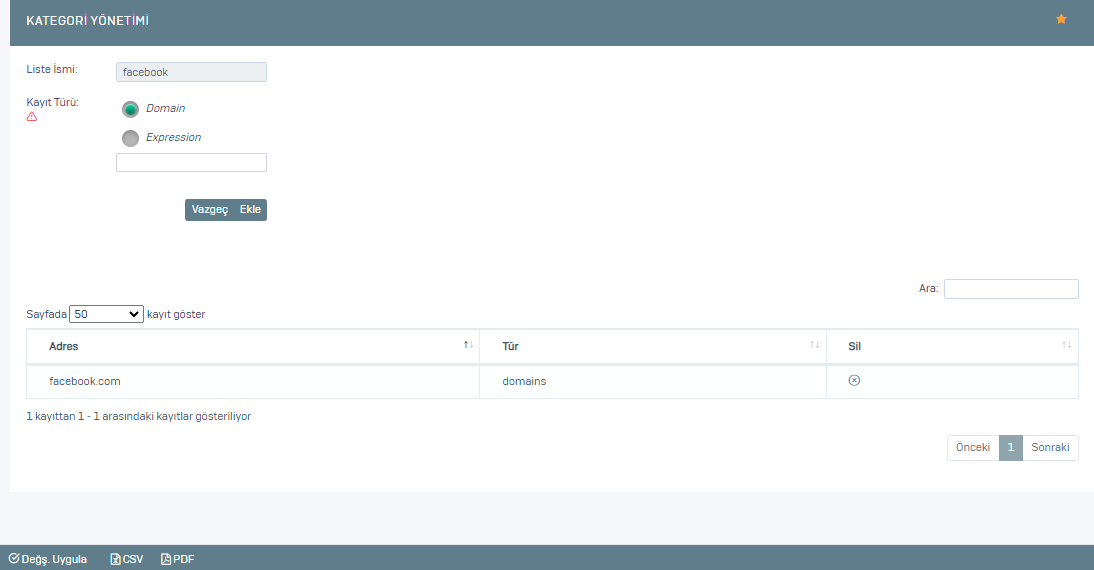This screenshot has height=570, width=1094.
Task: Focus the Liste İsmi field containing facebook
Action: pyautogui.click(x=191, y=72)
